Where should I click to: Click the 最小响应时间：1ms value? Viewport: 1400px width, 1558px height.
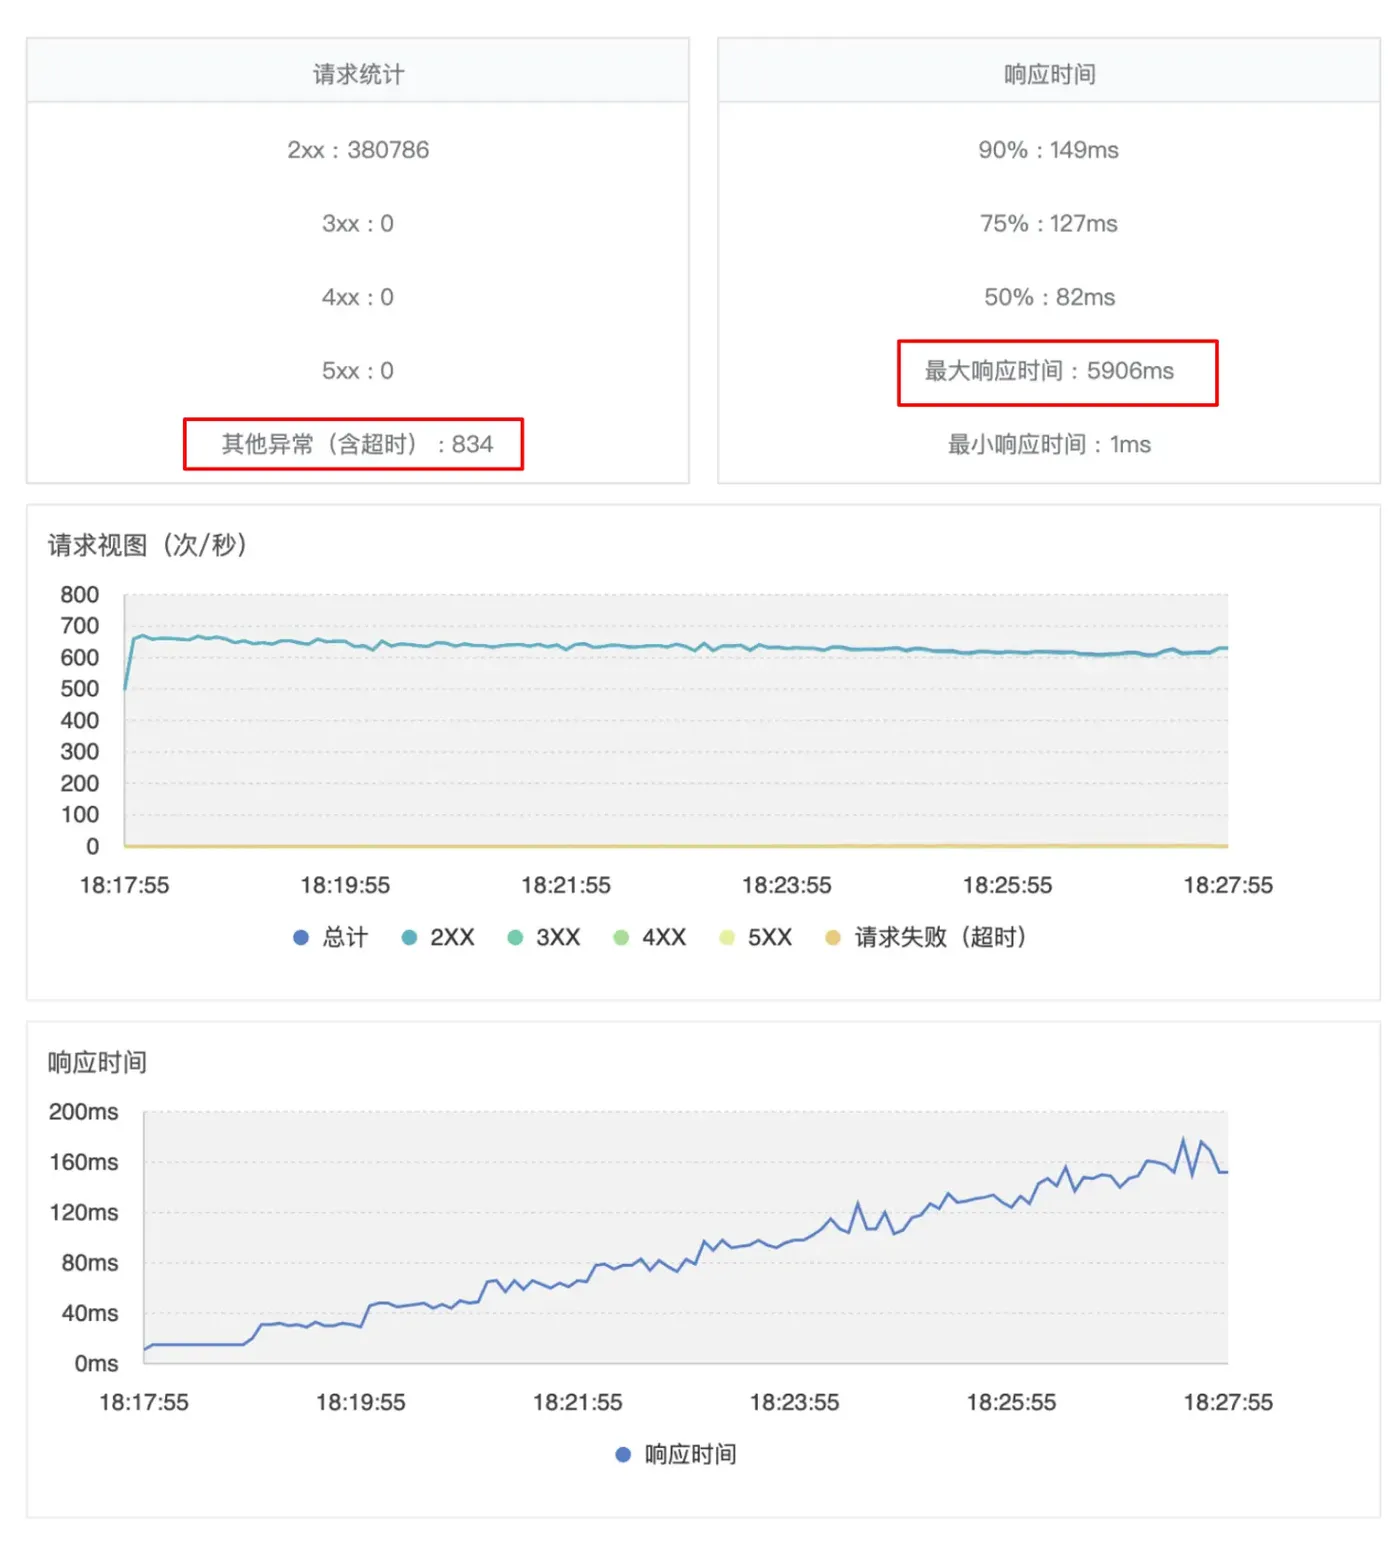(x=1049, y=444)
